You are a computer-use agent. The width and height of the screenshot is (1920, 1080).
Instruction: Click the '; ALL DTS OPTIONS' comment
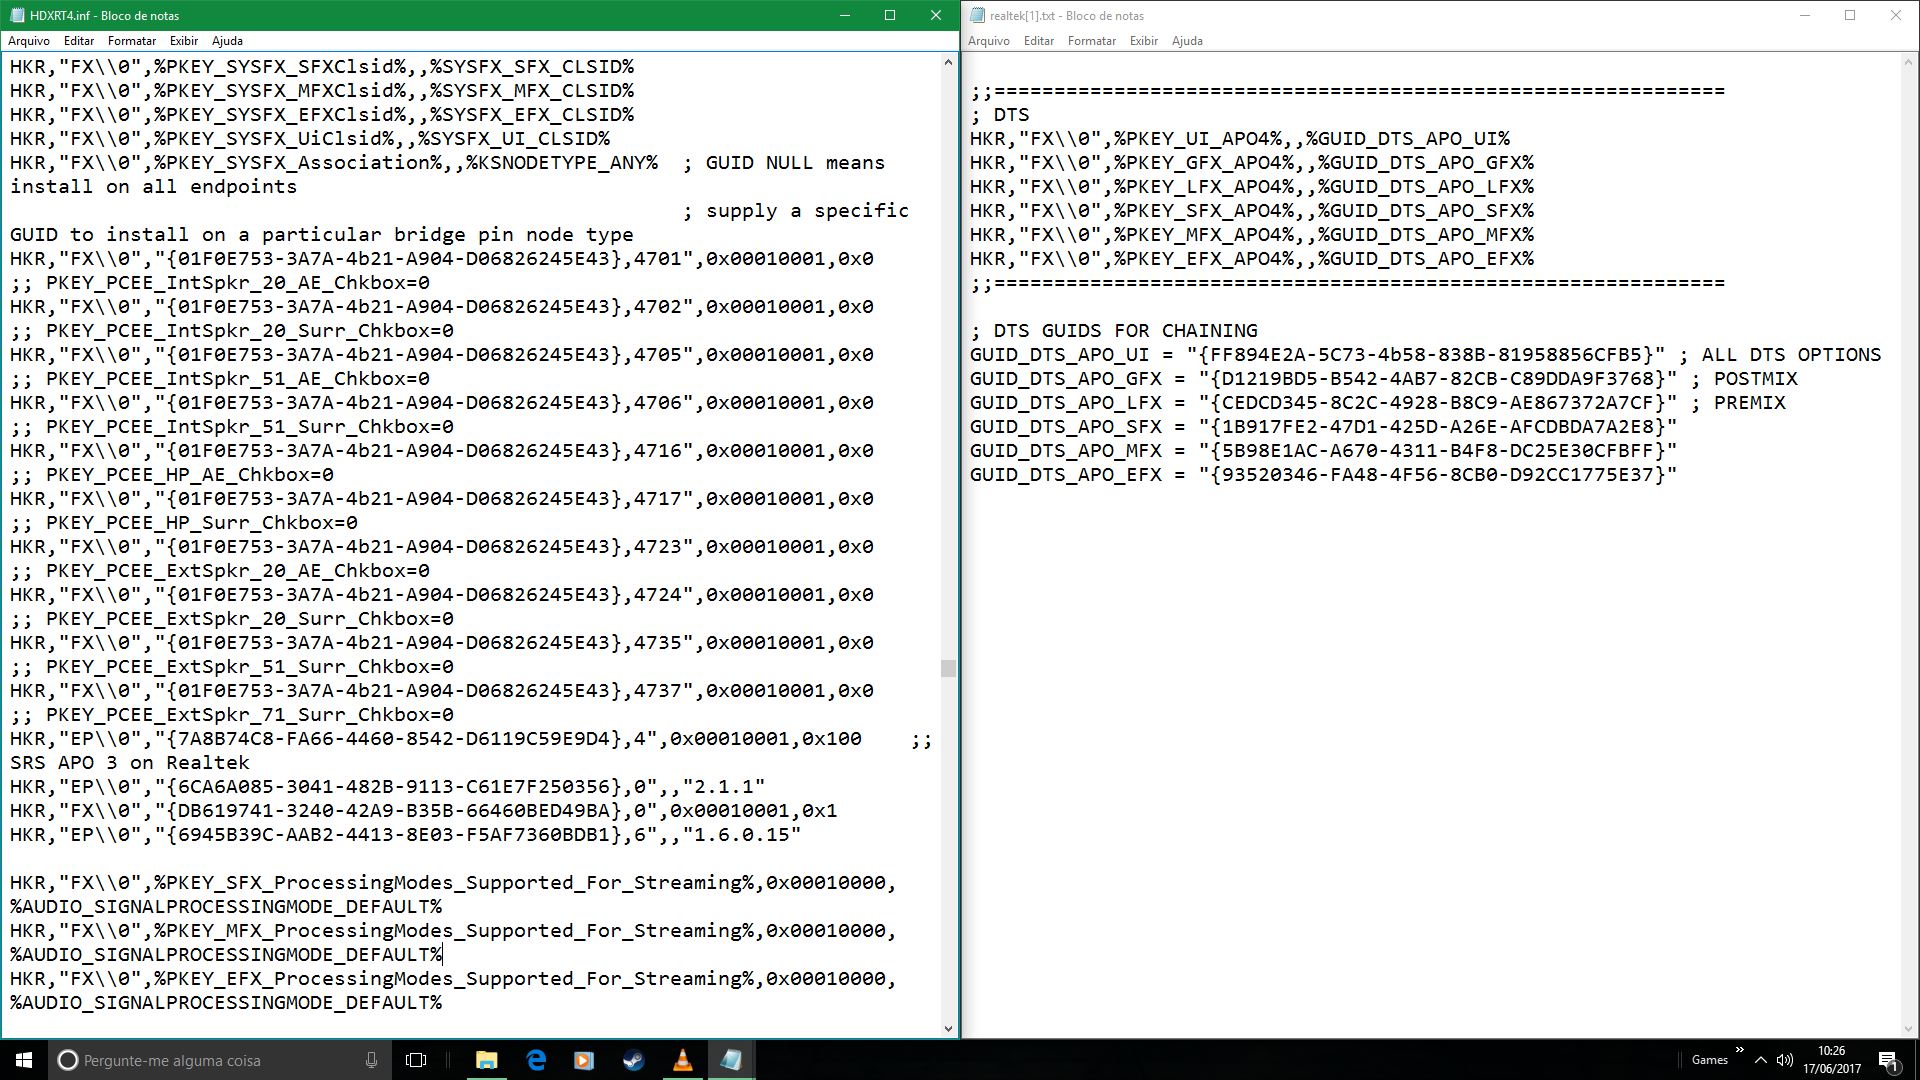click(x=1780, y=355)
